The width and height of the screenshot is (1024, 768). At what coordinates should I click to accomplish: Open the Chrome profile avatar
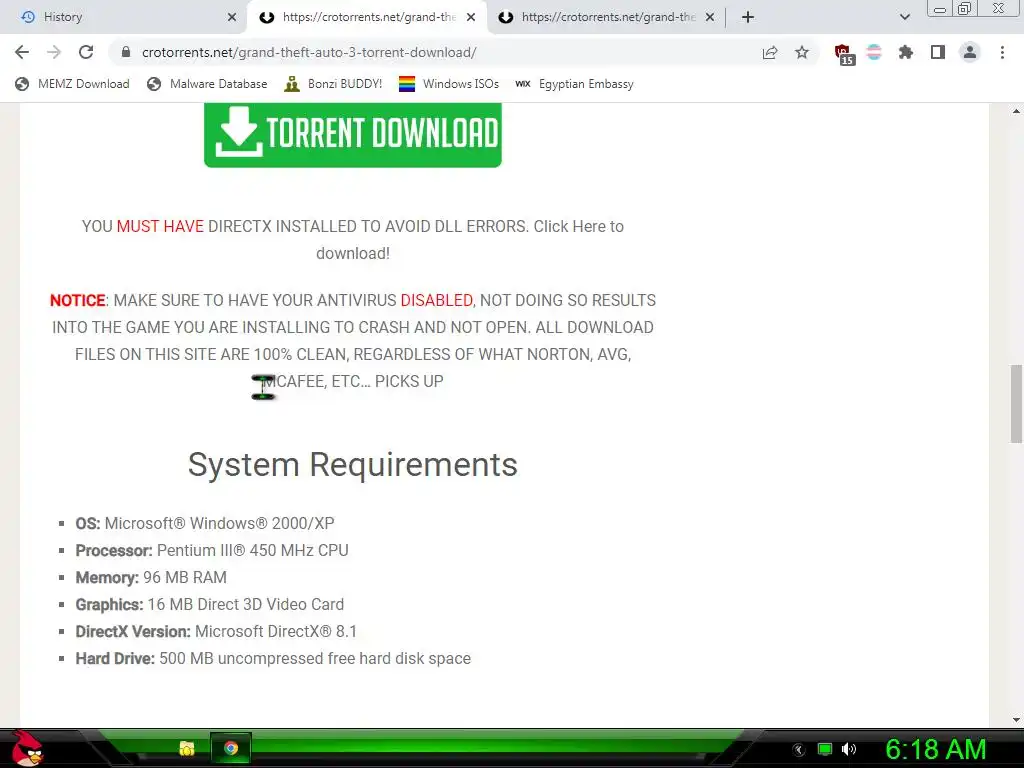[970, 52]
